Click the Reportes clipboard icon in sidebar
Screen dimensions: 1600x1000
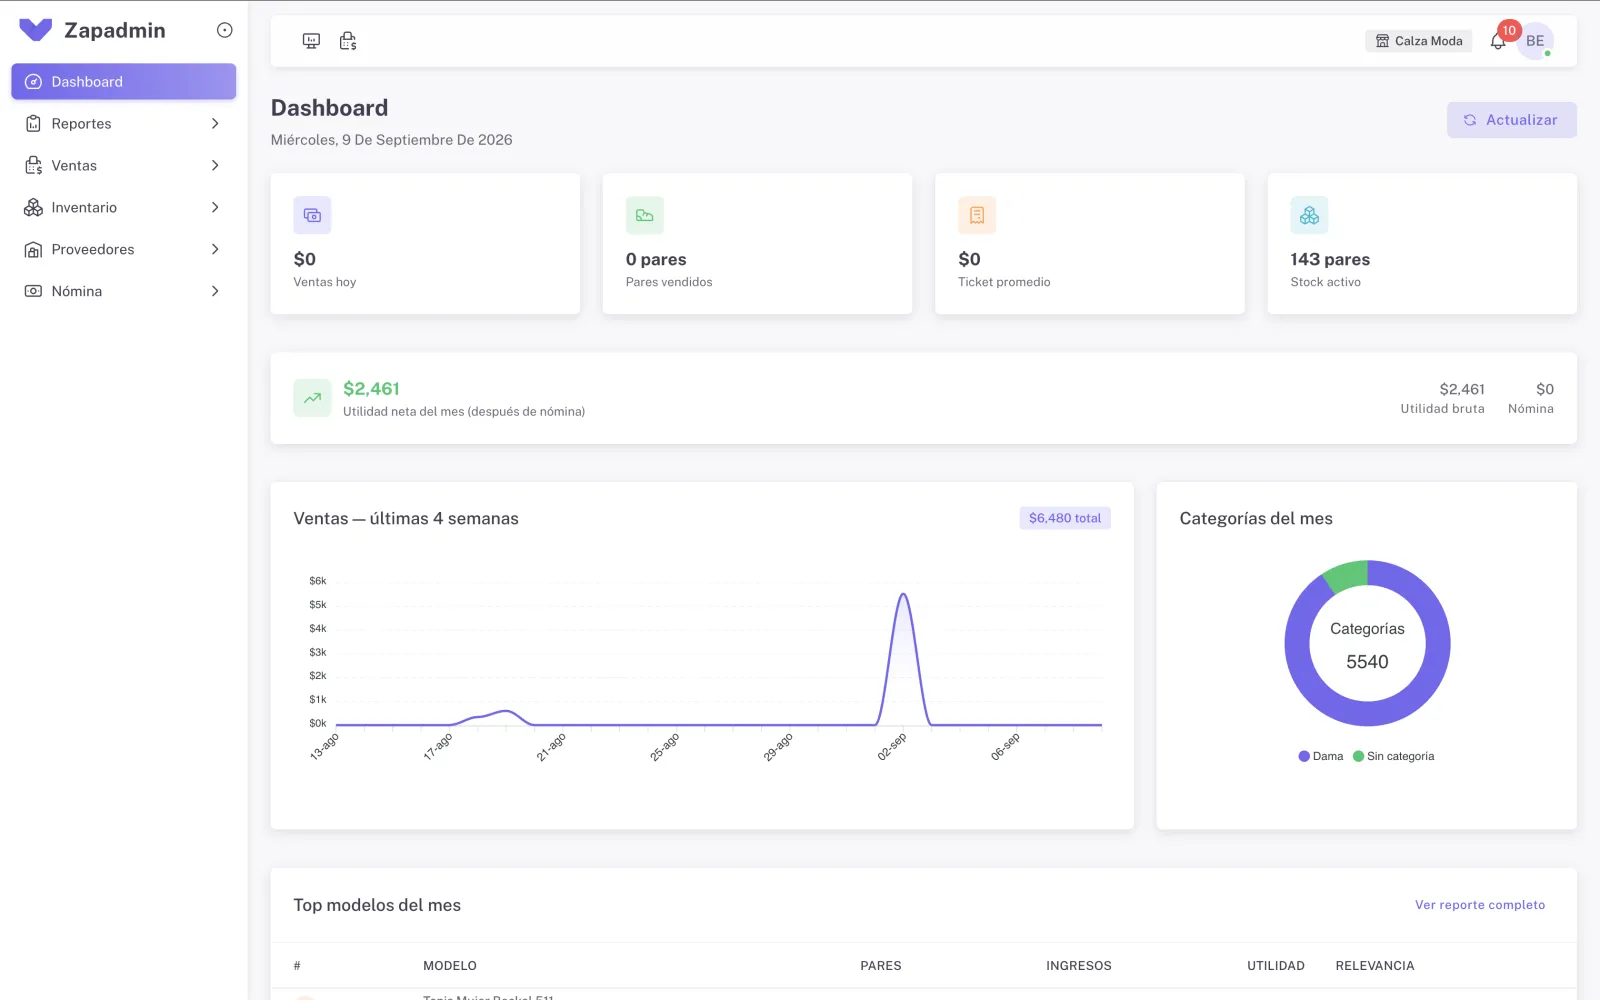tap(33, 124)
